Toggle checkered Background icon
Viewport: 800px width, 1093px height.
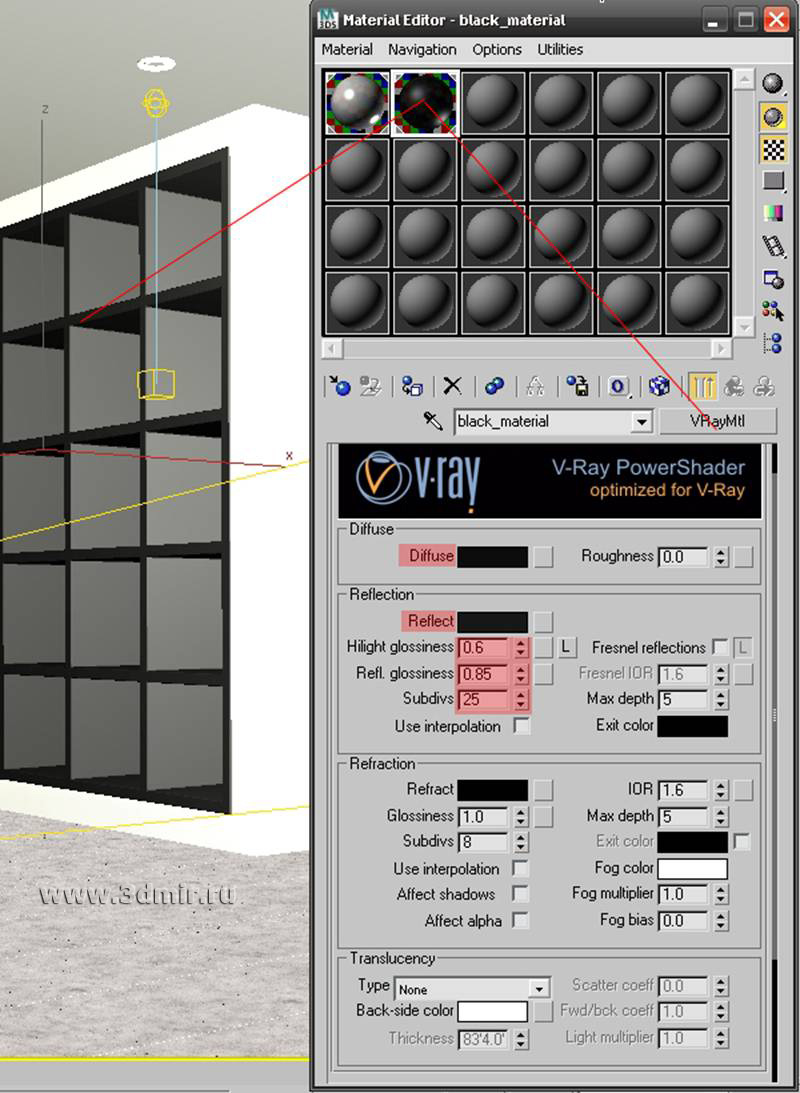pos(773,149)
